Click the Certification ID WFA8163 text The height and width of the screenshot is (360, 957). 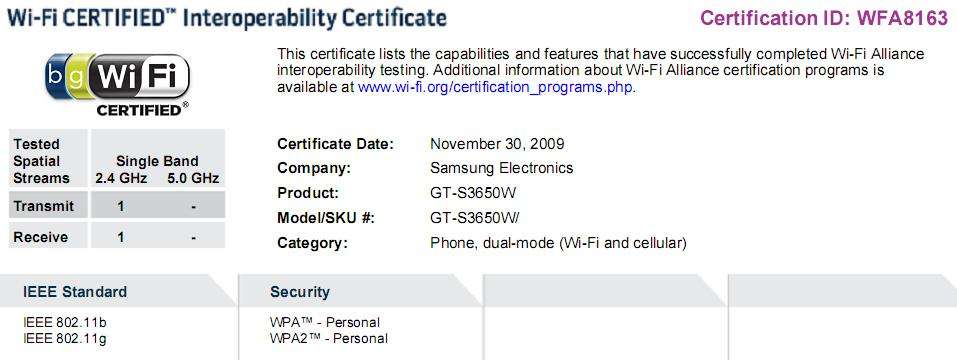click(x=824, y=18)
